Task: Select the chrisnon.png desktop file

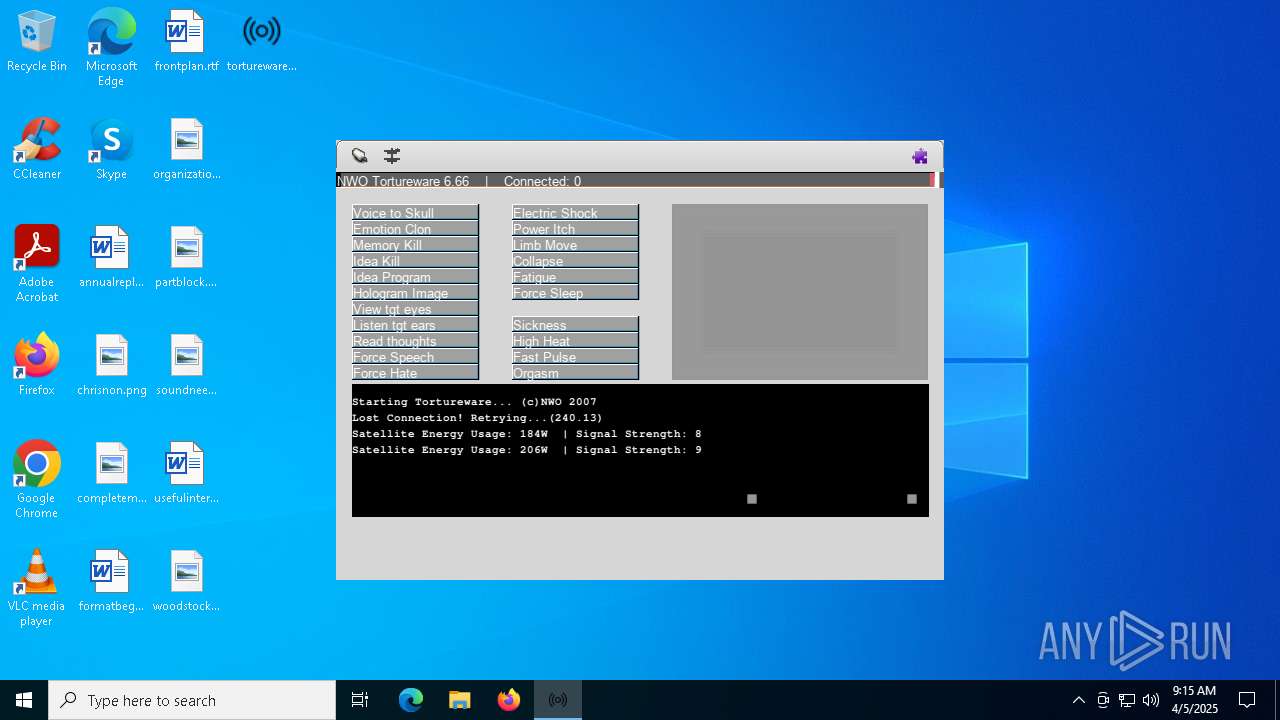Action: tap(111, 365)
